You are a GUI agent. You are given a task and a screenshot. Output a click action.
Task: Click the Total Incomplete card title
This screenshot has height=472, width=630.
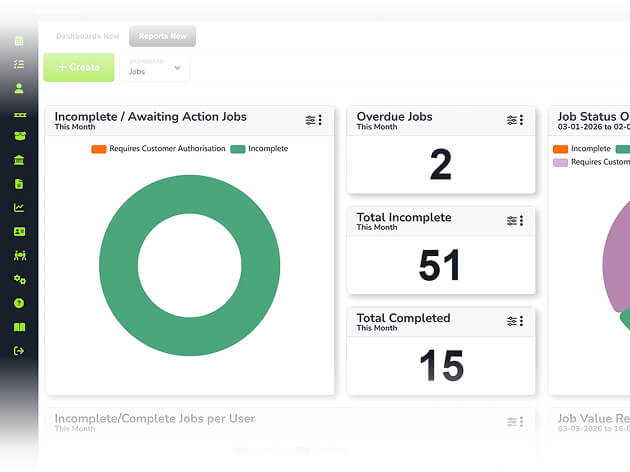point(404,217)
